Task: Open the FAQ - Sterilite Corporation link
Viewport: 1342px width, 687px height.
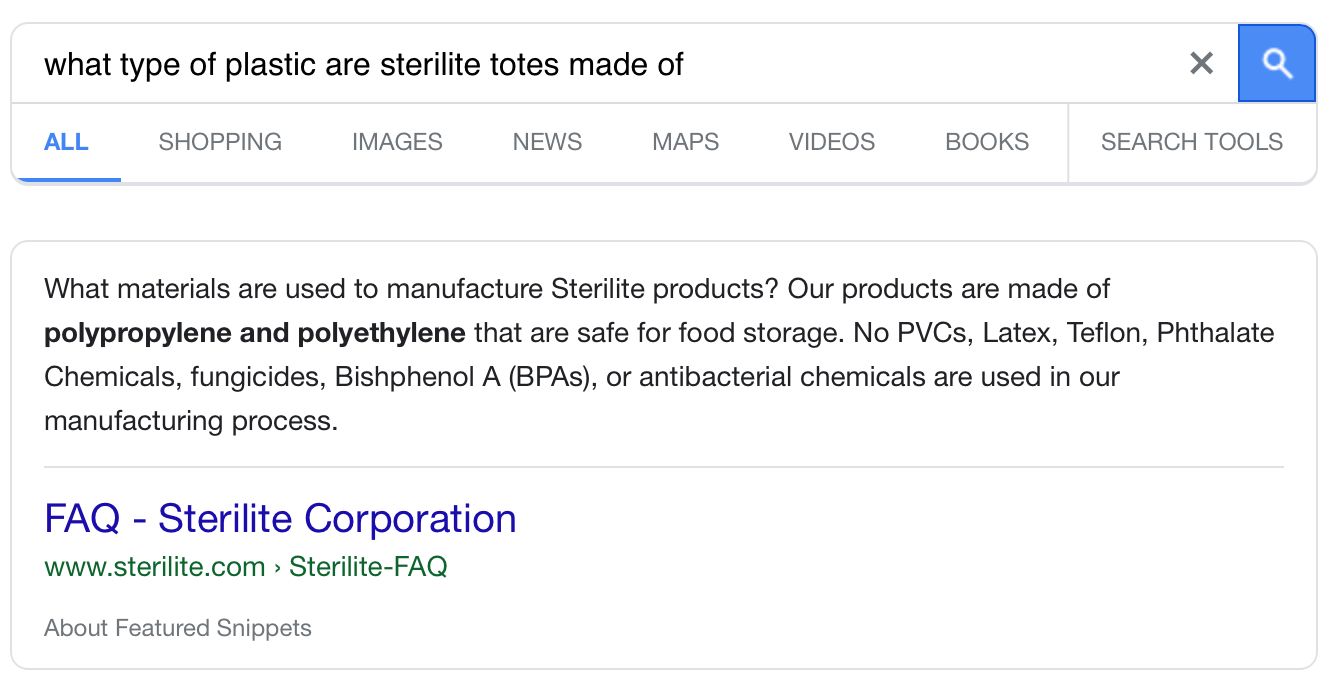Action: (280, 519)
